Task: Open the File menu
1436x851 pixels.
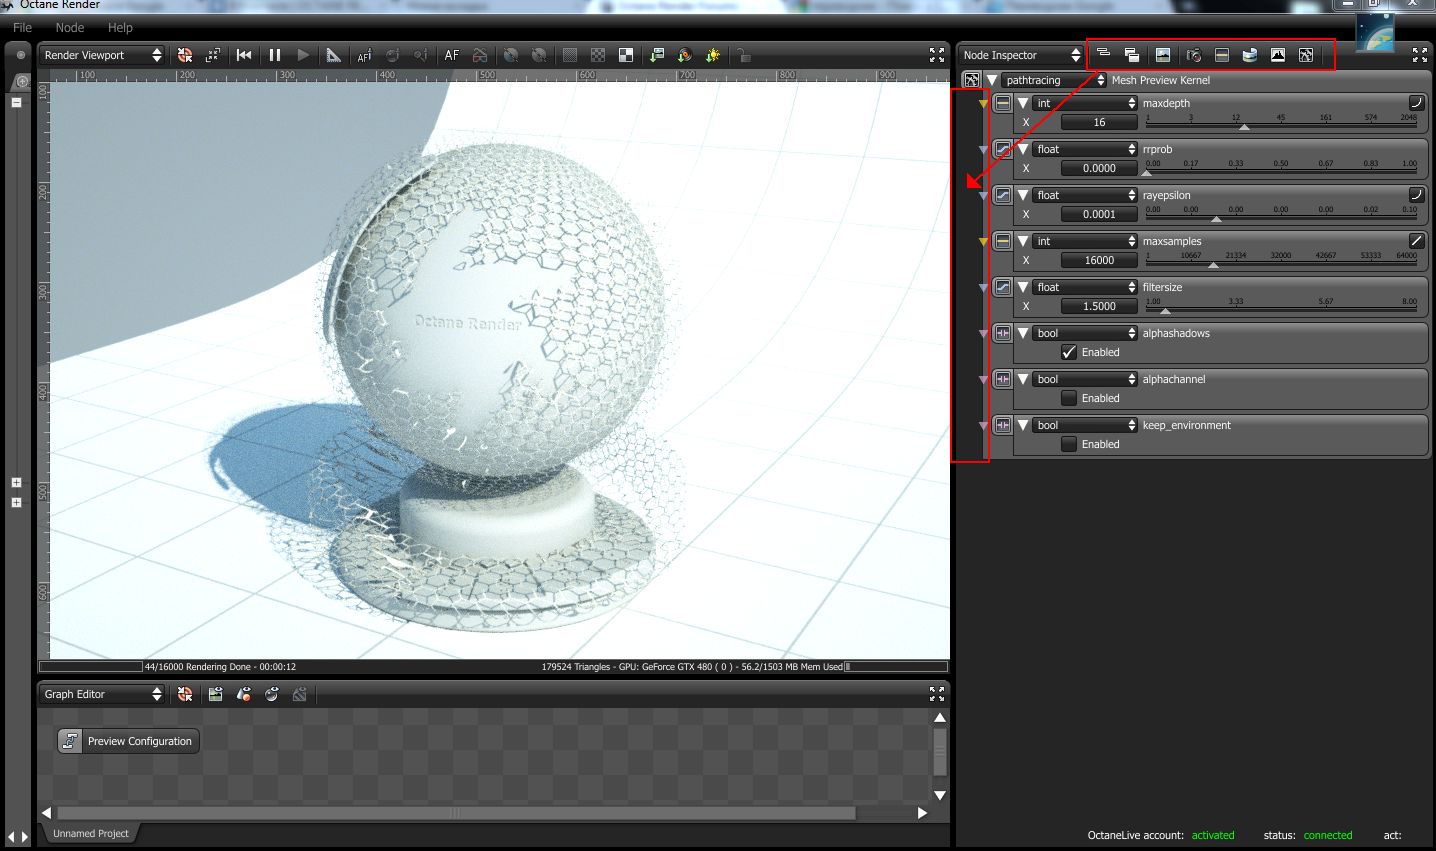Action: point(22,28)
